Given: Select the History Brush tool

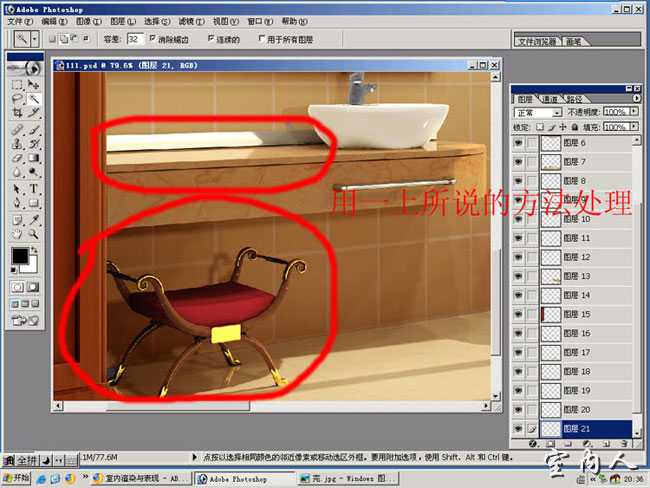Looking at the screenshot, I should coord(33,144).
